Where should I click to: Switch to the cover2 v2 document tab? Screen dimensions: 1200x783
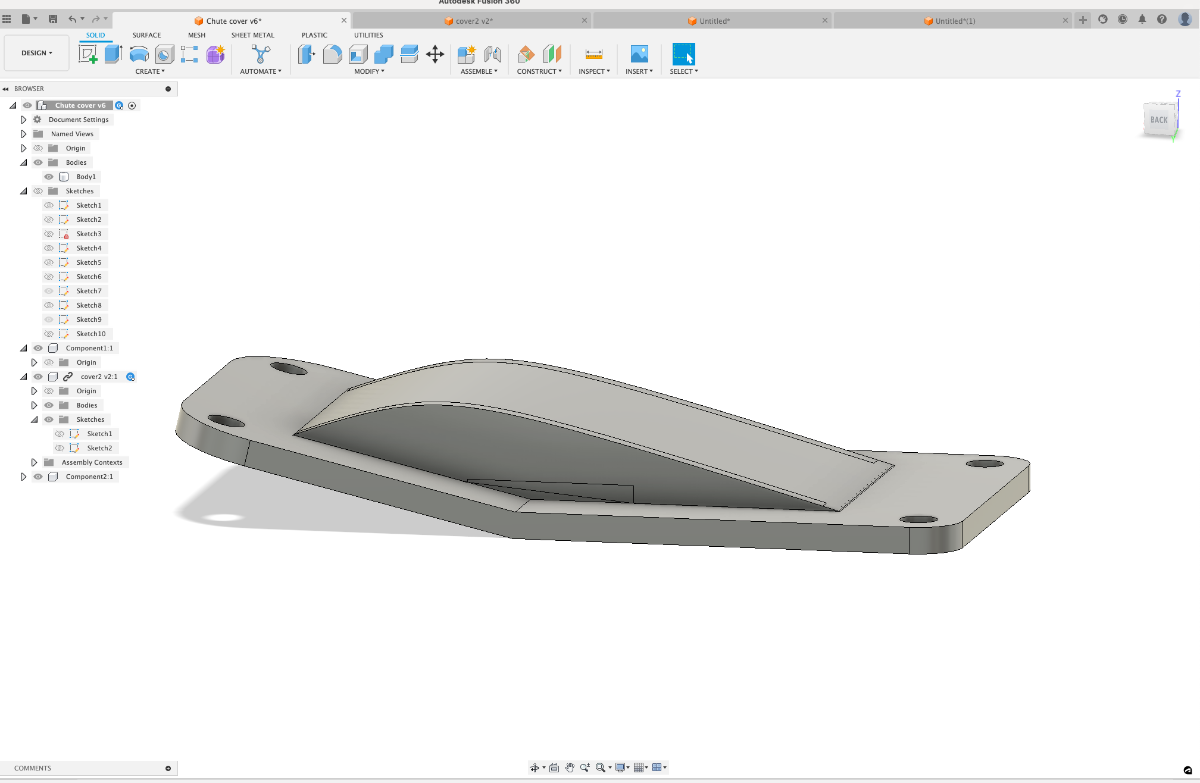coord(471,20)
